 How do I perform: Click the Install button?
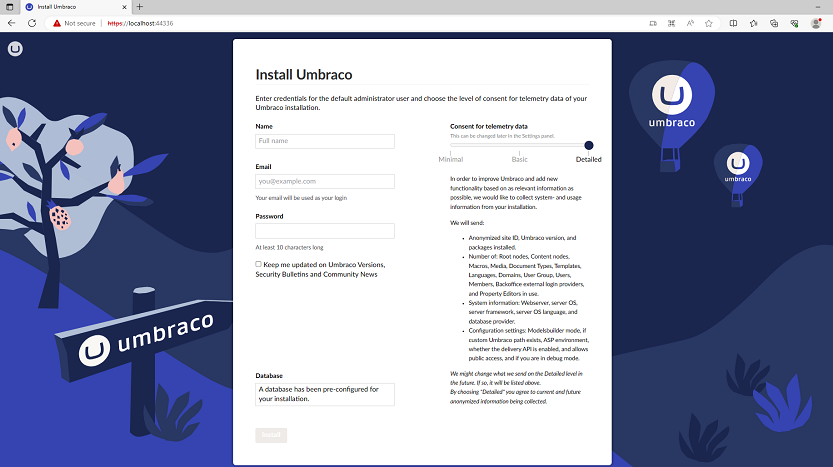[271, 435]
